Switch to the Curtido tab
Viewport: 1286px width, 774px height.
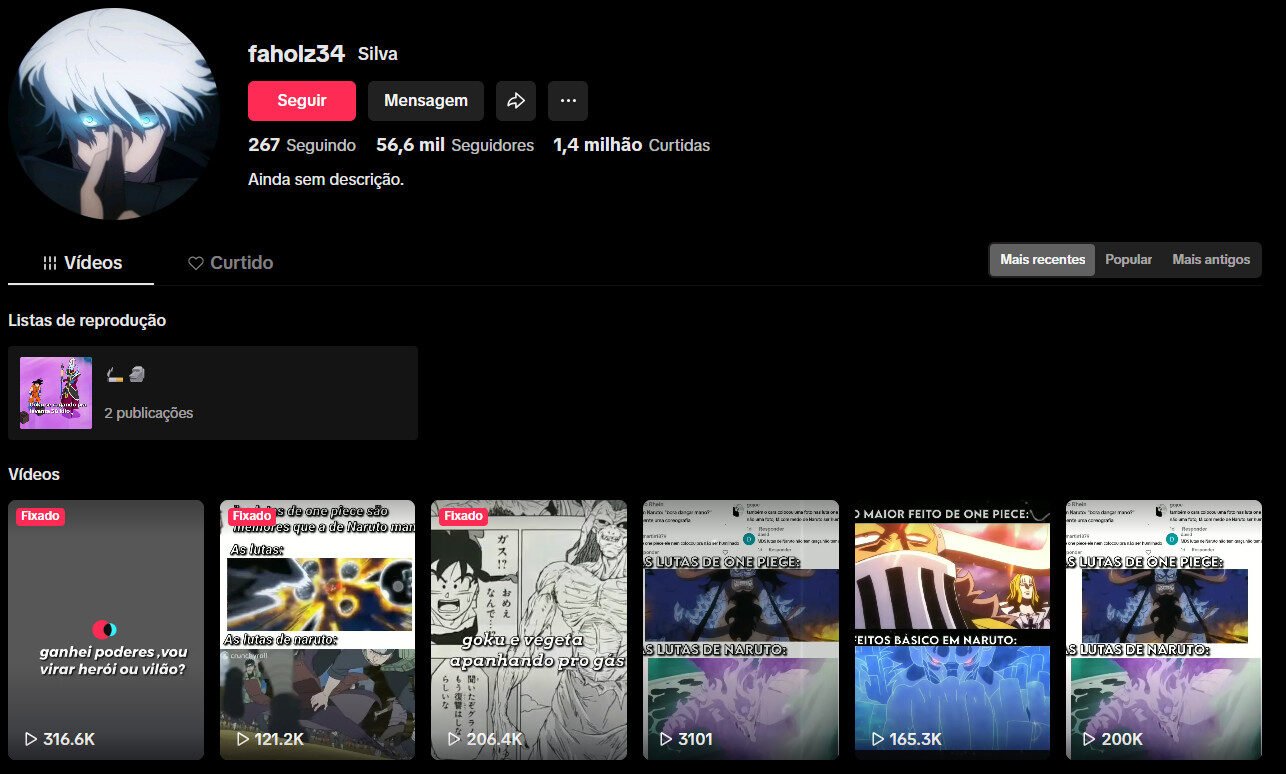click(230, 263)
